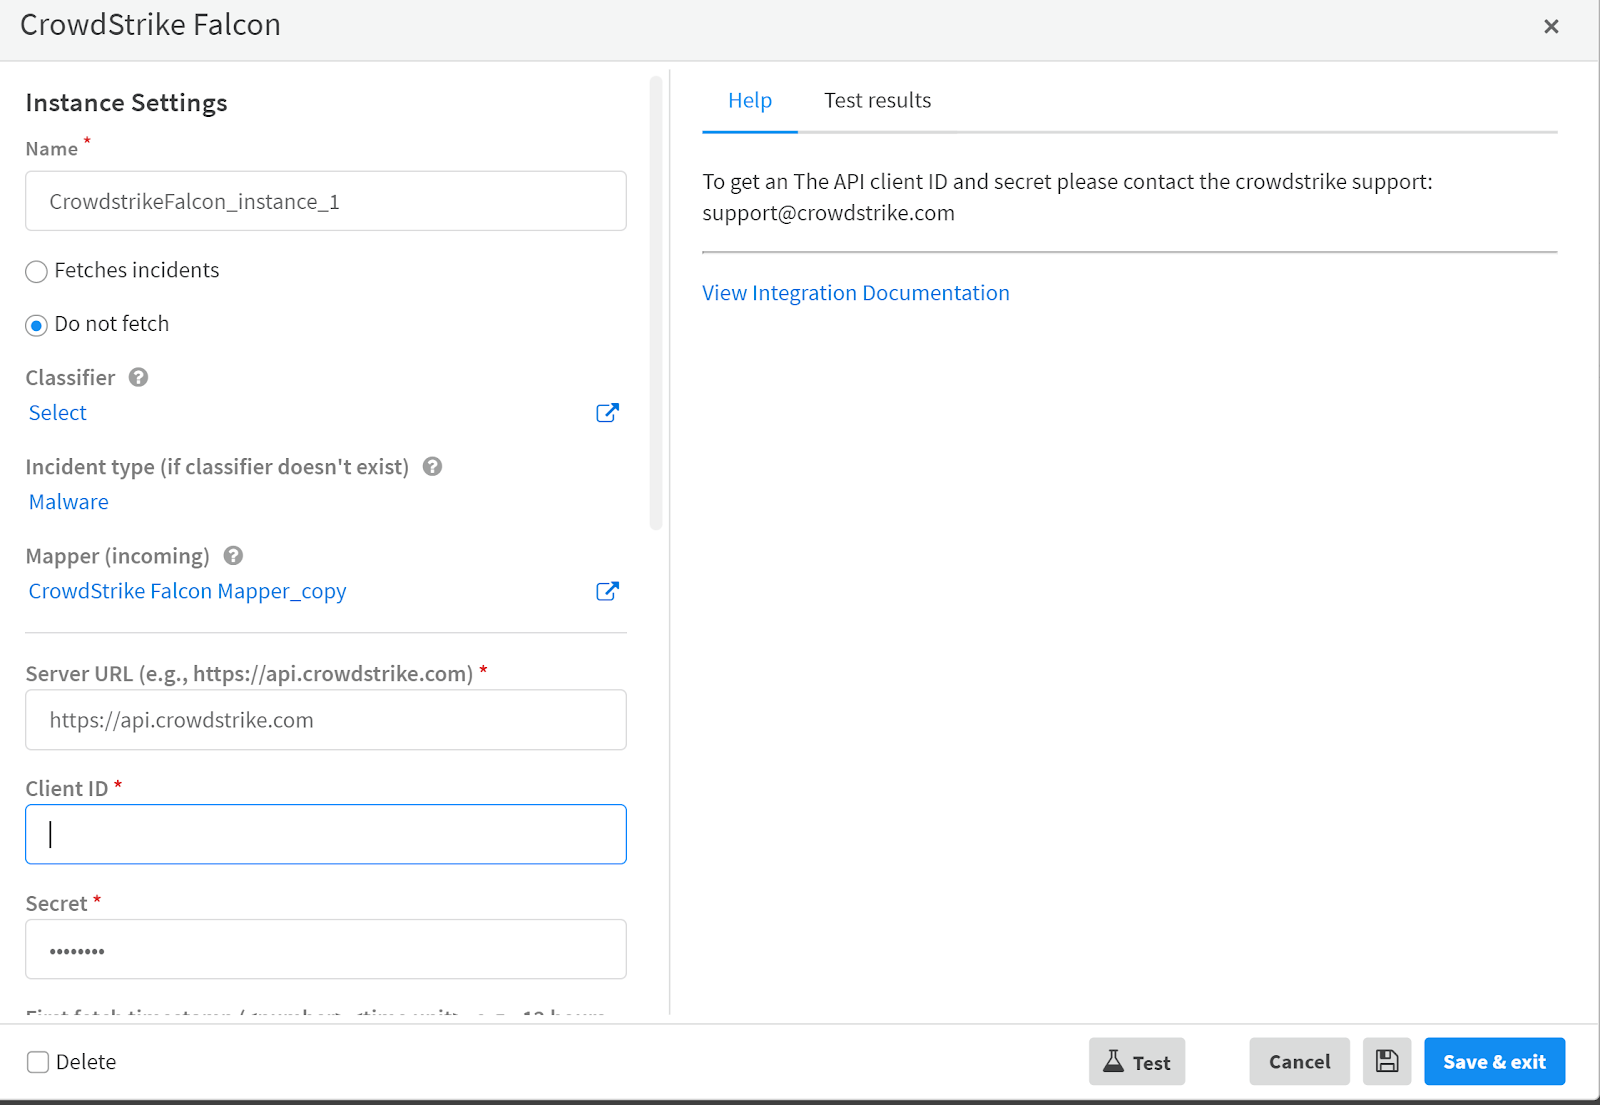Open Classifier in new window icon
Screen dimensions: 1600x1105
point(607,413)
